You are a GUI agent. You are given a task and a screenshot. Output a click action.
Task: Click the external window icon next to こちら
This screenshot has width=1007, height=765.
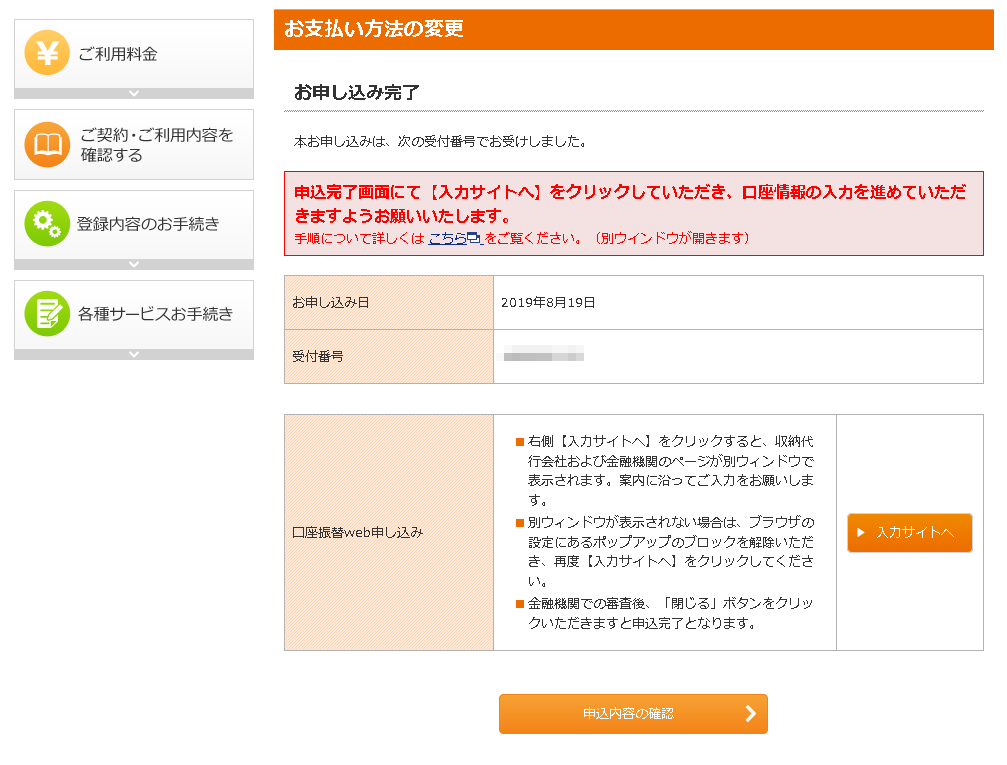(x=474, y=238)
